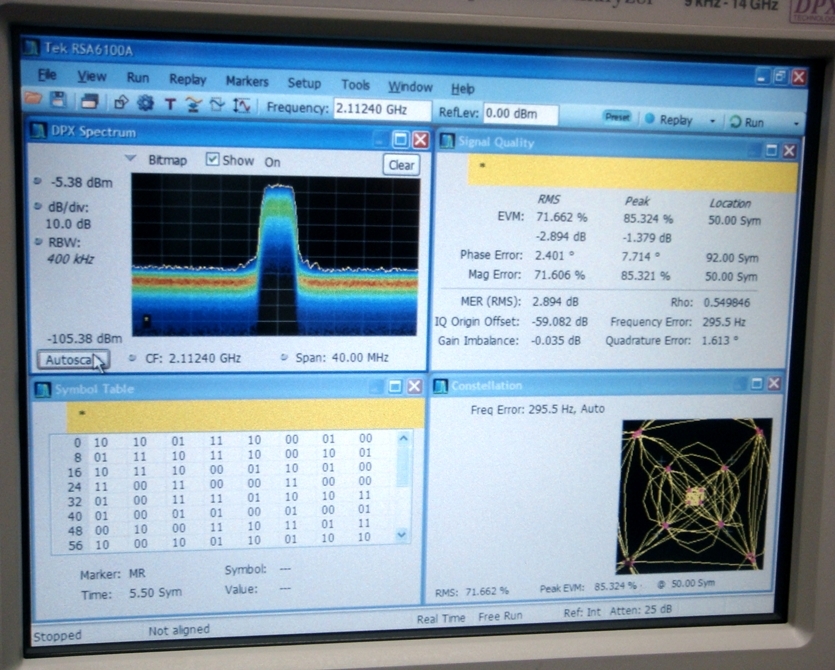This screenshot has width=835, height=670.
Task: Select the red T trigger icon
Action: point(170,104)
